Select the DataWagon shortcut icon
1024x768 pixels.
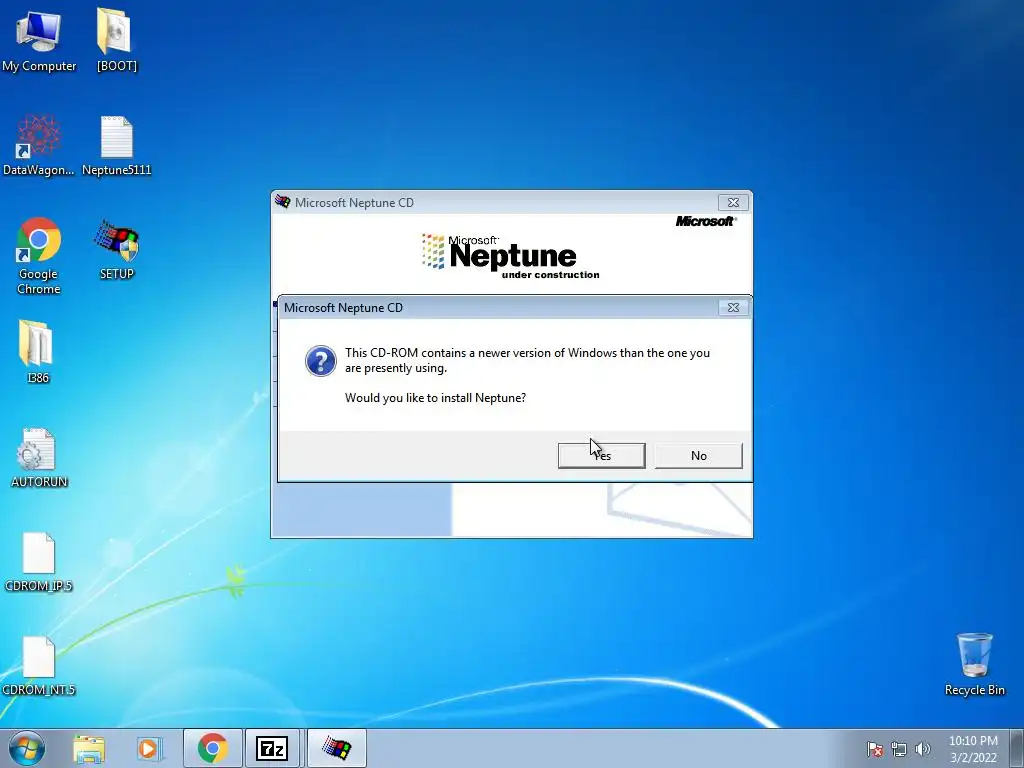39,145
